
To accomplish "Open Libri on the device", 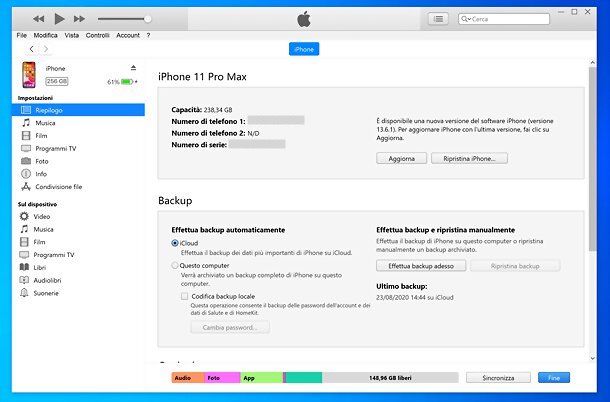I will coord(40,267).
